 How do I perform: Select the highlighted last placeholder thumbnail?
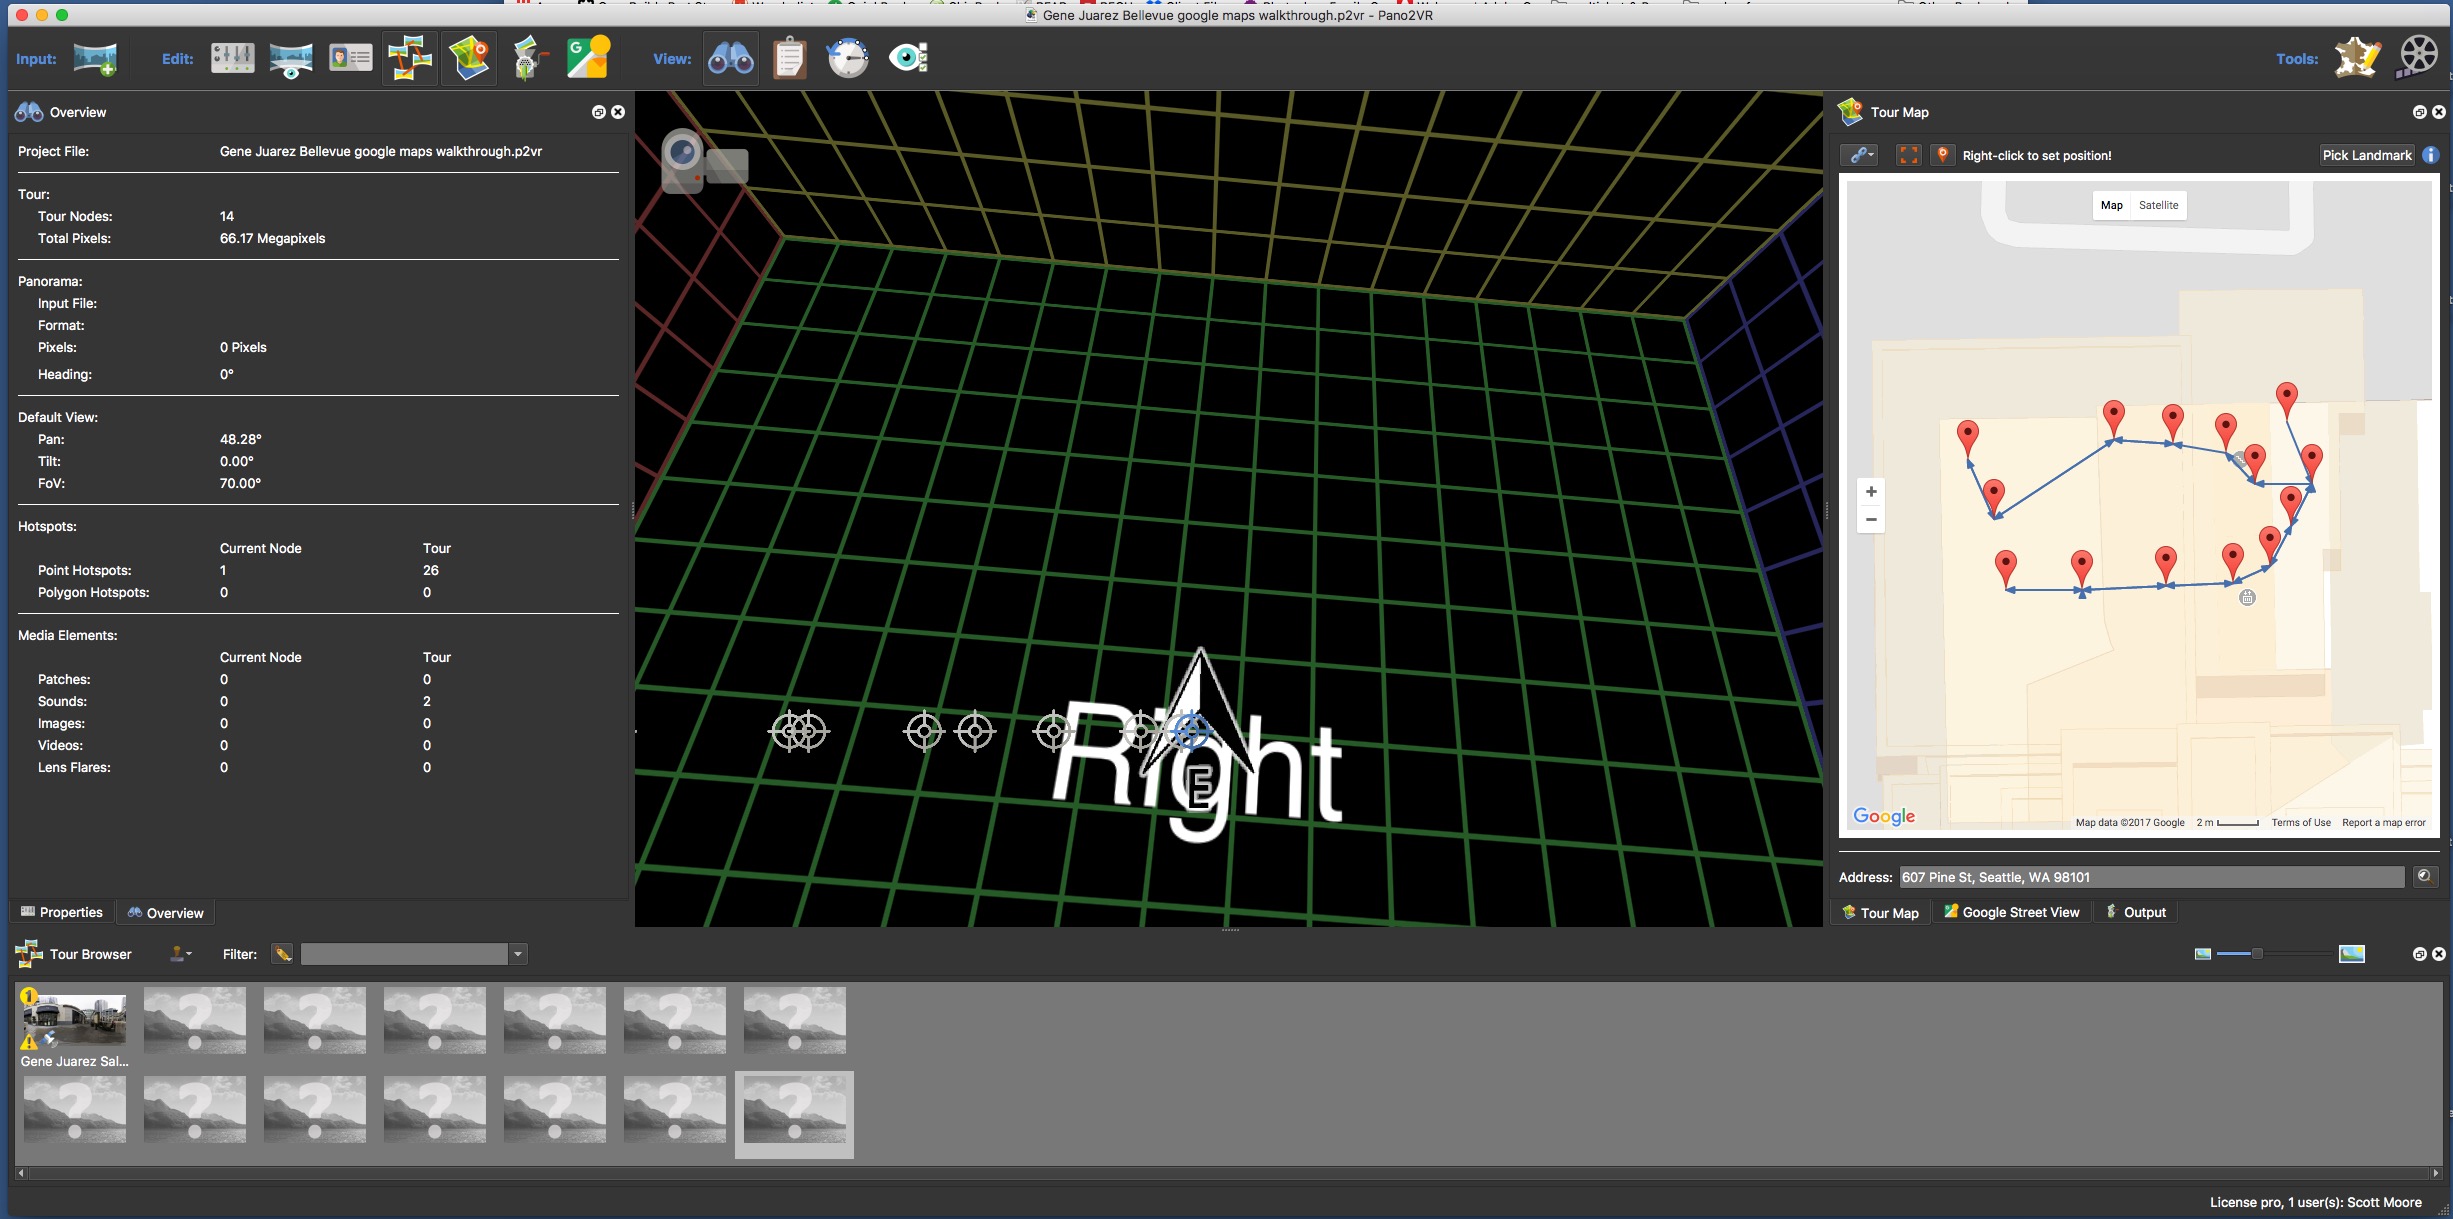tap(794, 1113)
